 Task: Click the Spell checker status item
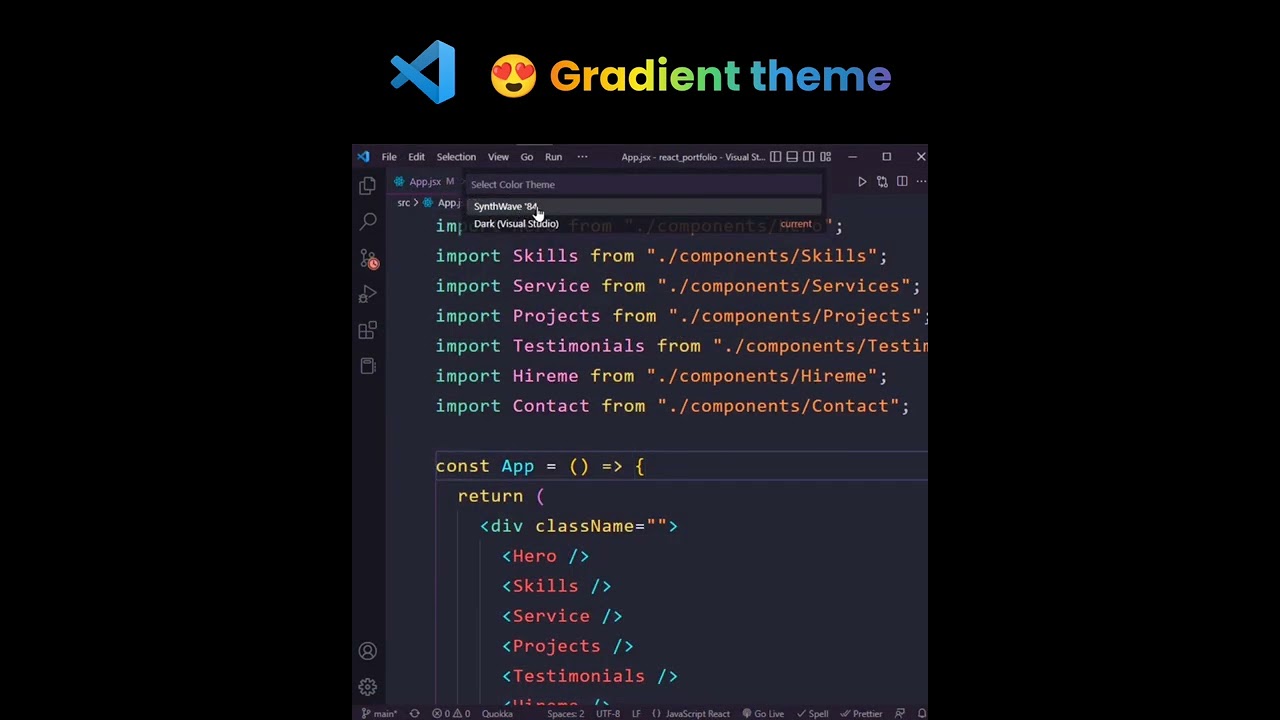812,714
